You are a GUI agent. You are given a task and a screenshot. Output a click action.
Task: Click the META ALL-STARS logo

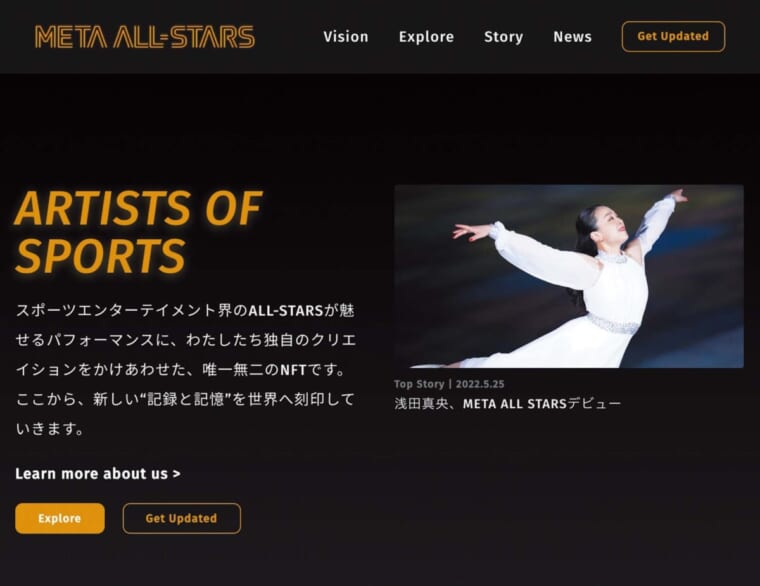[144, 37]
